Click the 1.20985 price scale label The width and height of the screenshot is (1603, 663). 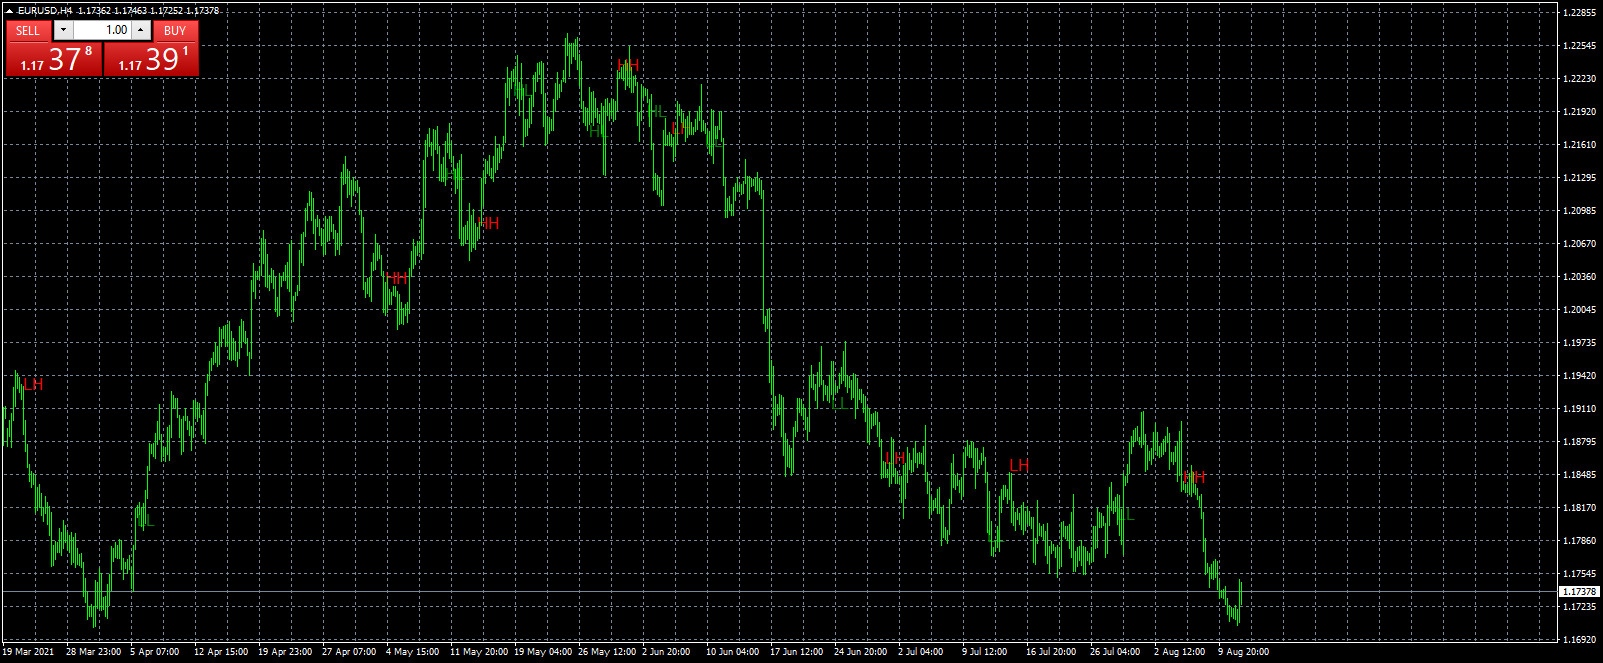(1579, 211)
